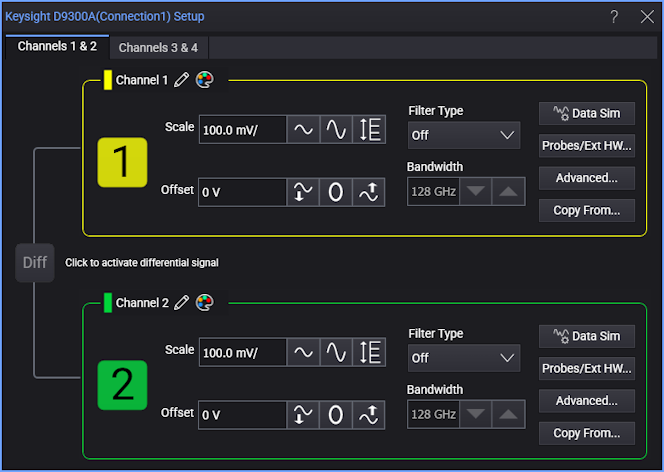Screen dimensions: 664x472
Task: Click Channel 2 Copy From button
Action: click(587, 433)
